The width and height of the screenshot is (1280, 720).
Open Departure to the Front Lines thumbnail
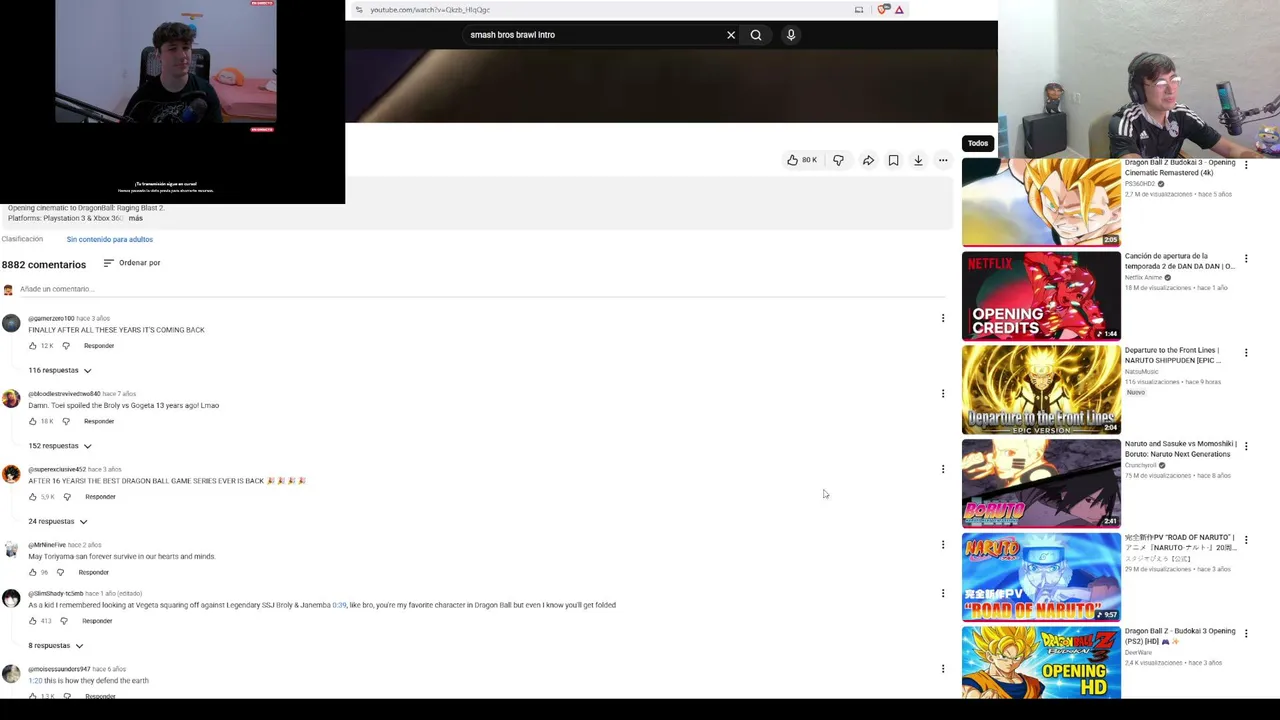(1041, 390)
